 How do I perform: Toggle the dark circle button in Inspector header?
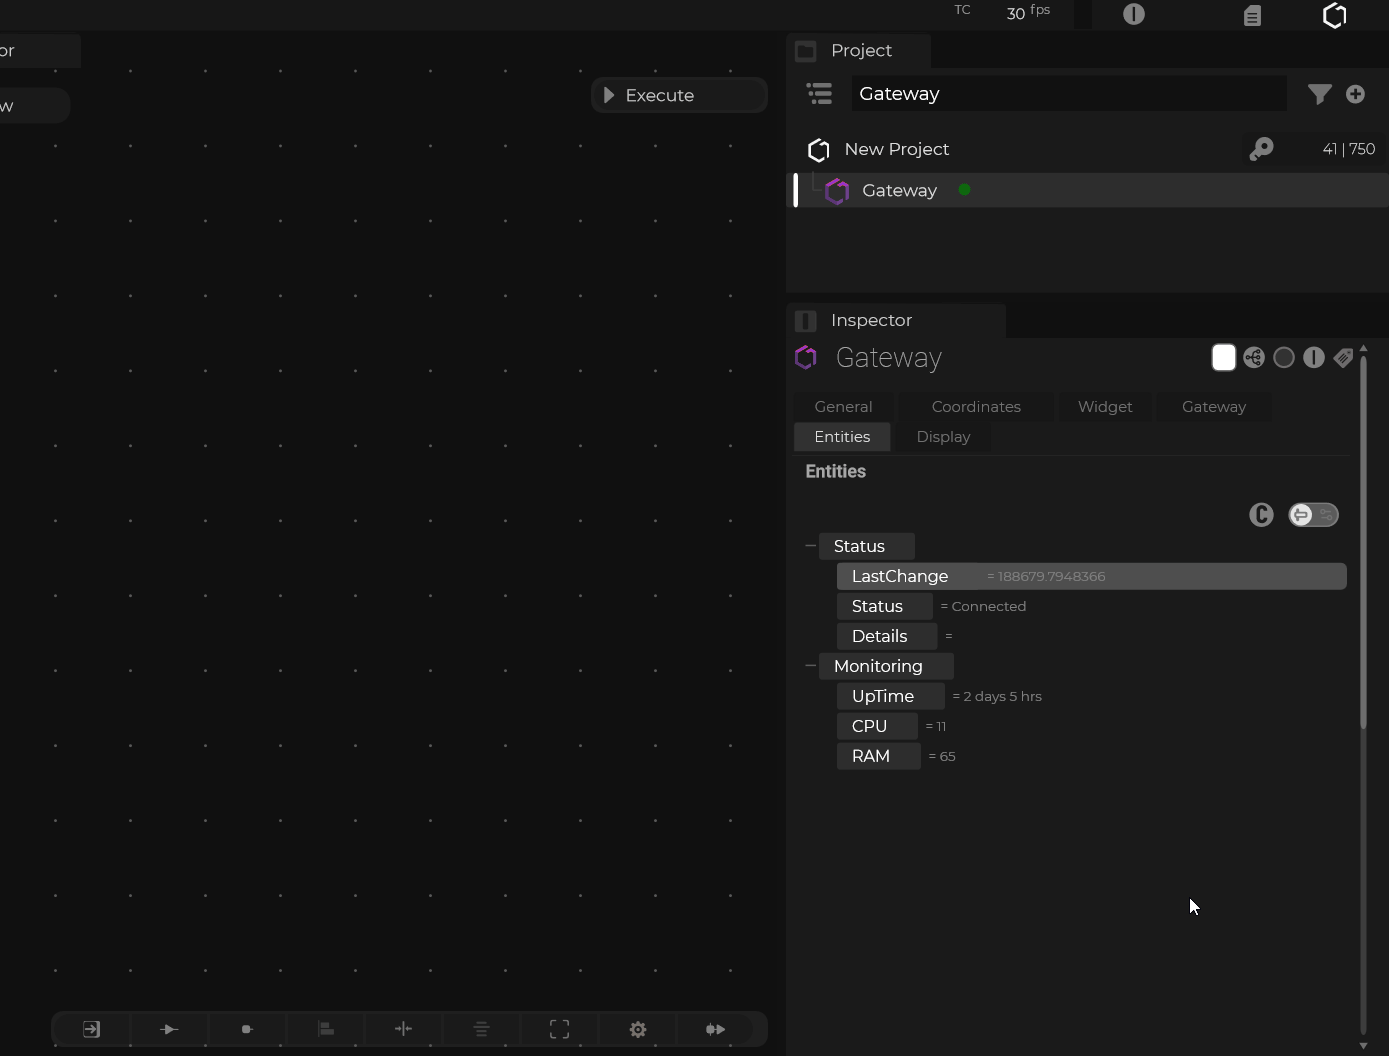pos(1284,358)
